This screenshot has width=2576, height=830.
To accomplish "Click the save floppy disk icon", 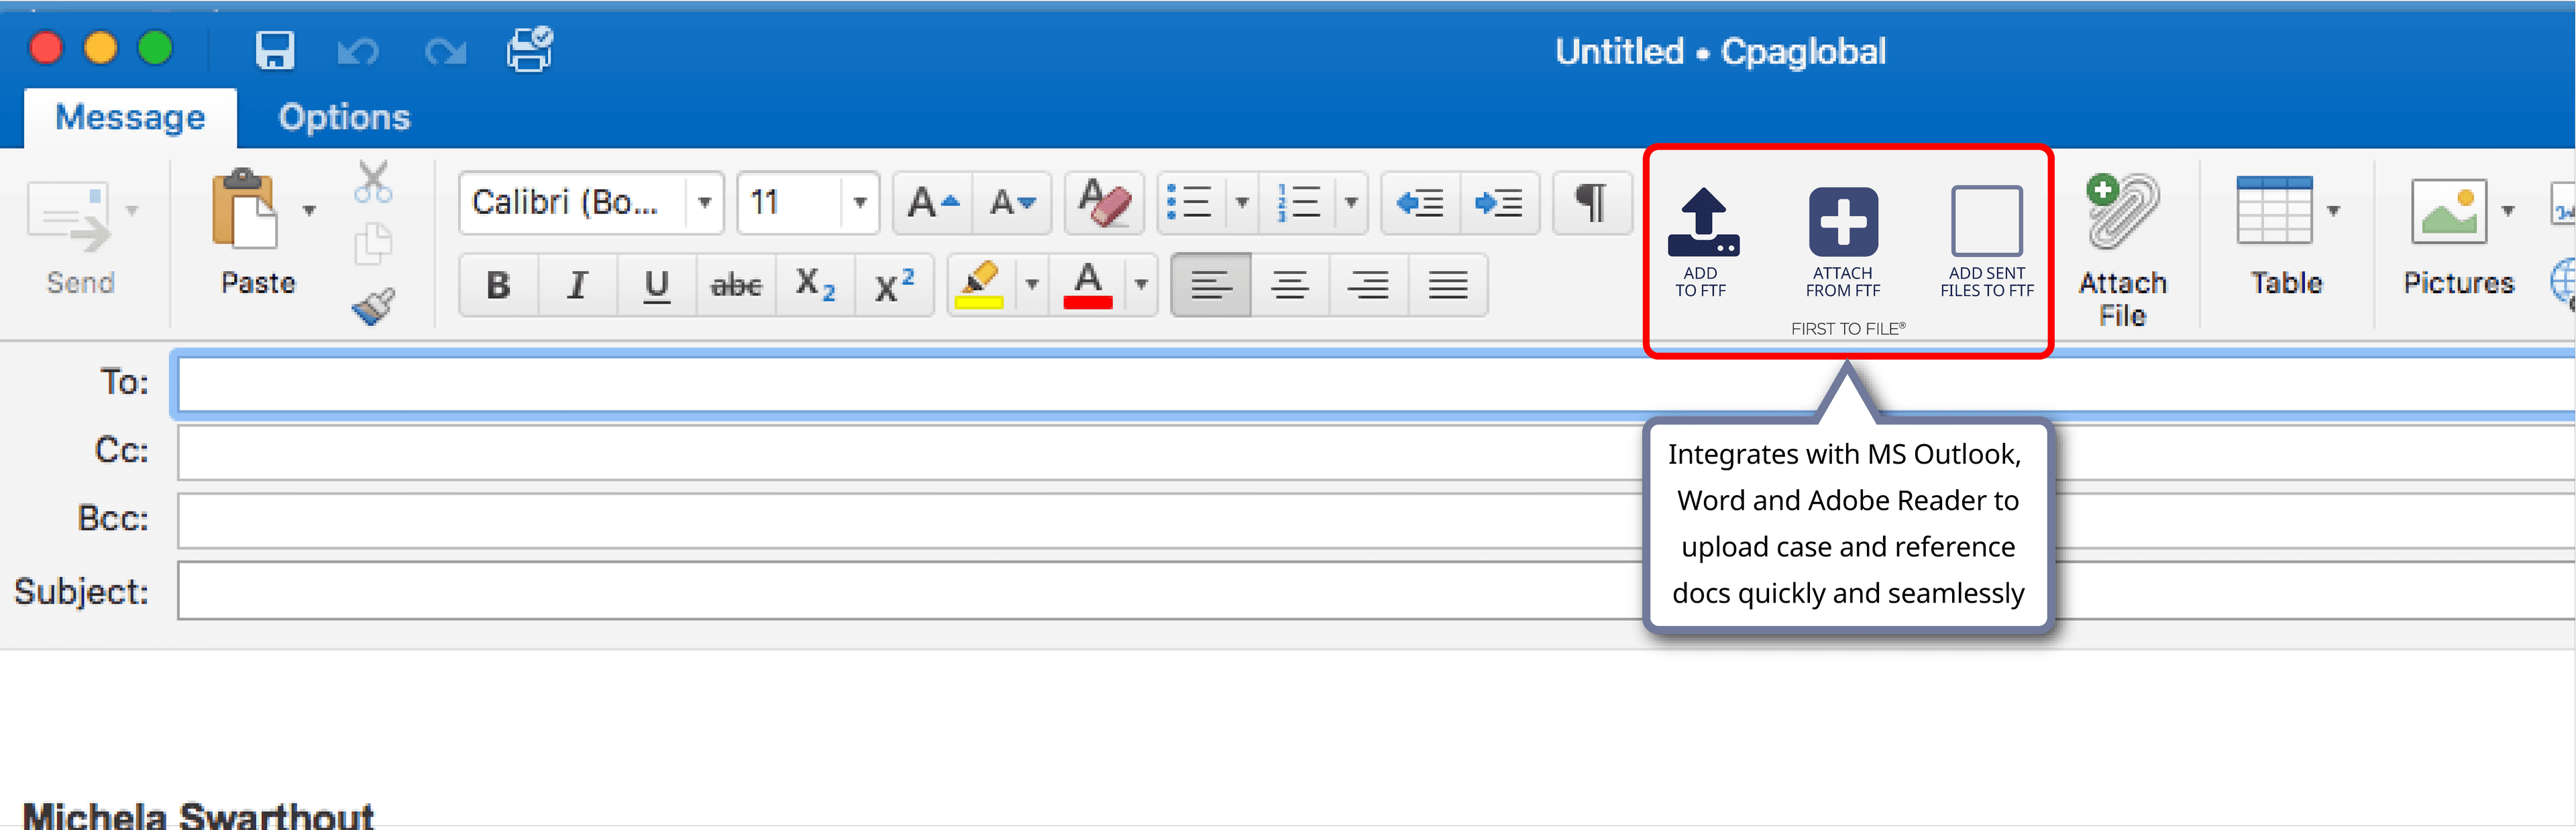I will [274, 50].
